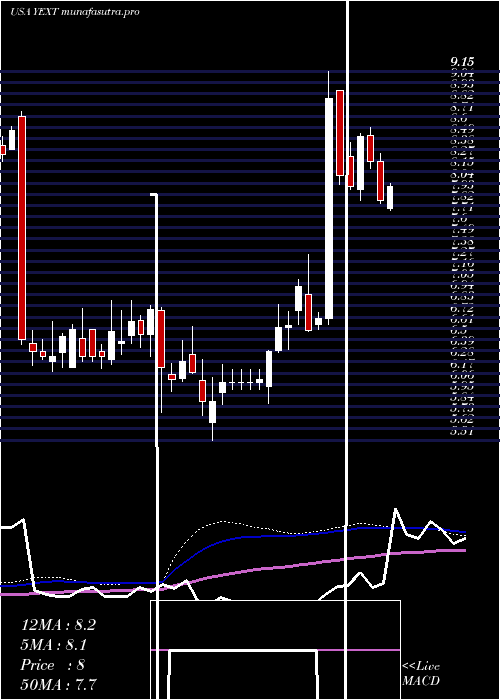Click the '50MA : 7.7' readout

58,684
